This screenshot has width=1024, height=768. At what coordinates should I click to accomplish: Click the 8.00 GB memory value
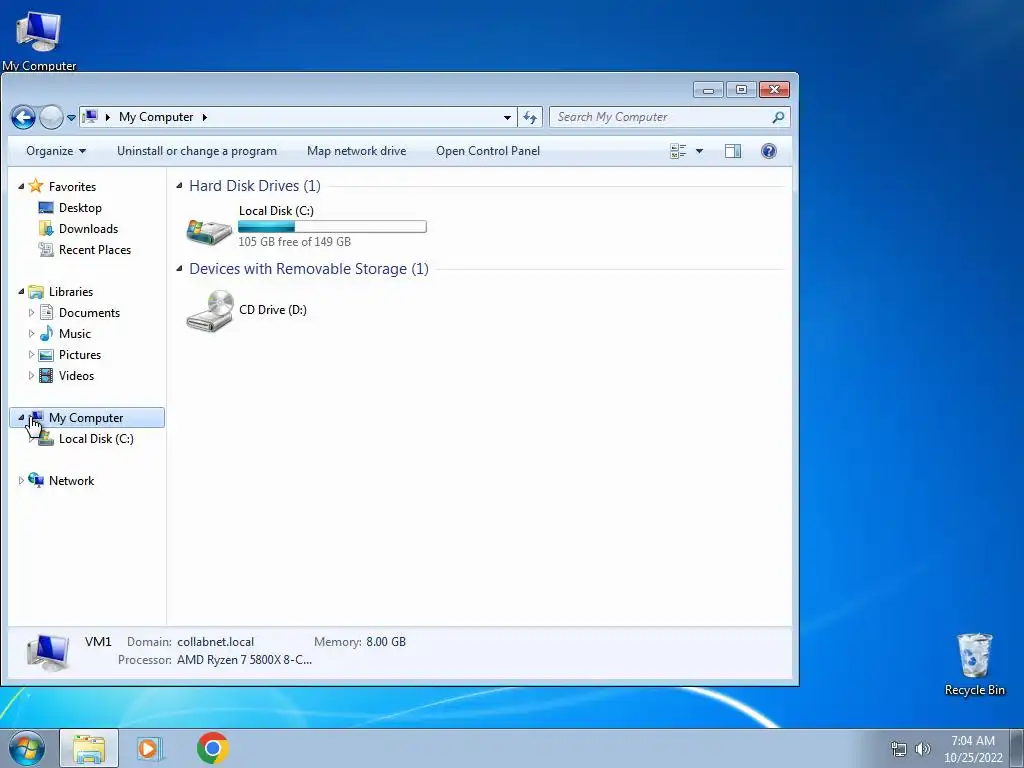386,642
